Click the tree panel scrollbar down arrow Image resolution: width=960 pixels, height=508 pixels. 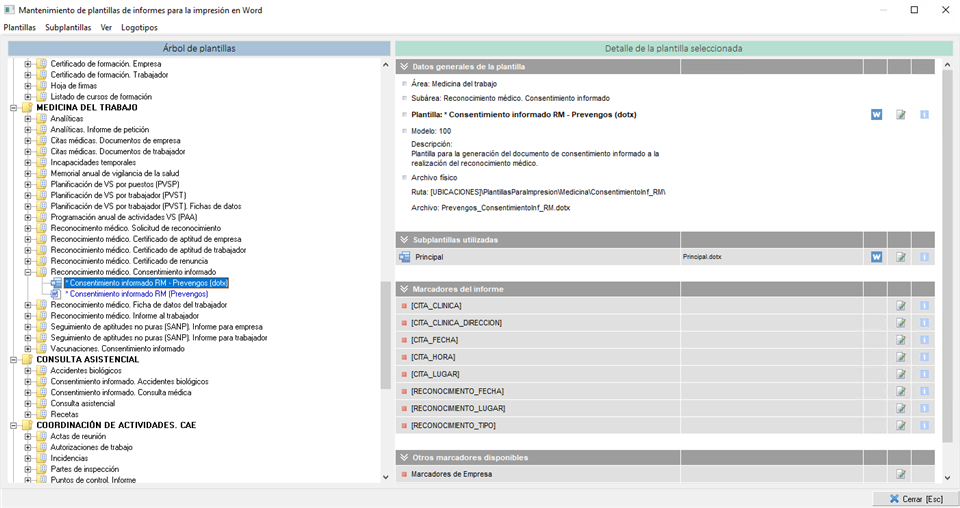[x=385, y=477]
